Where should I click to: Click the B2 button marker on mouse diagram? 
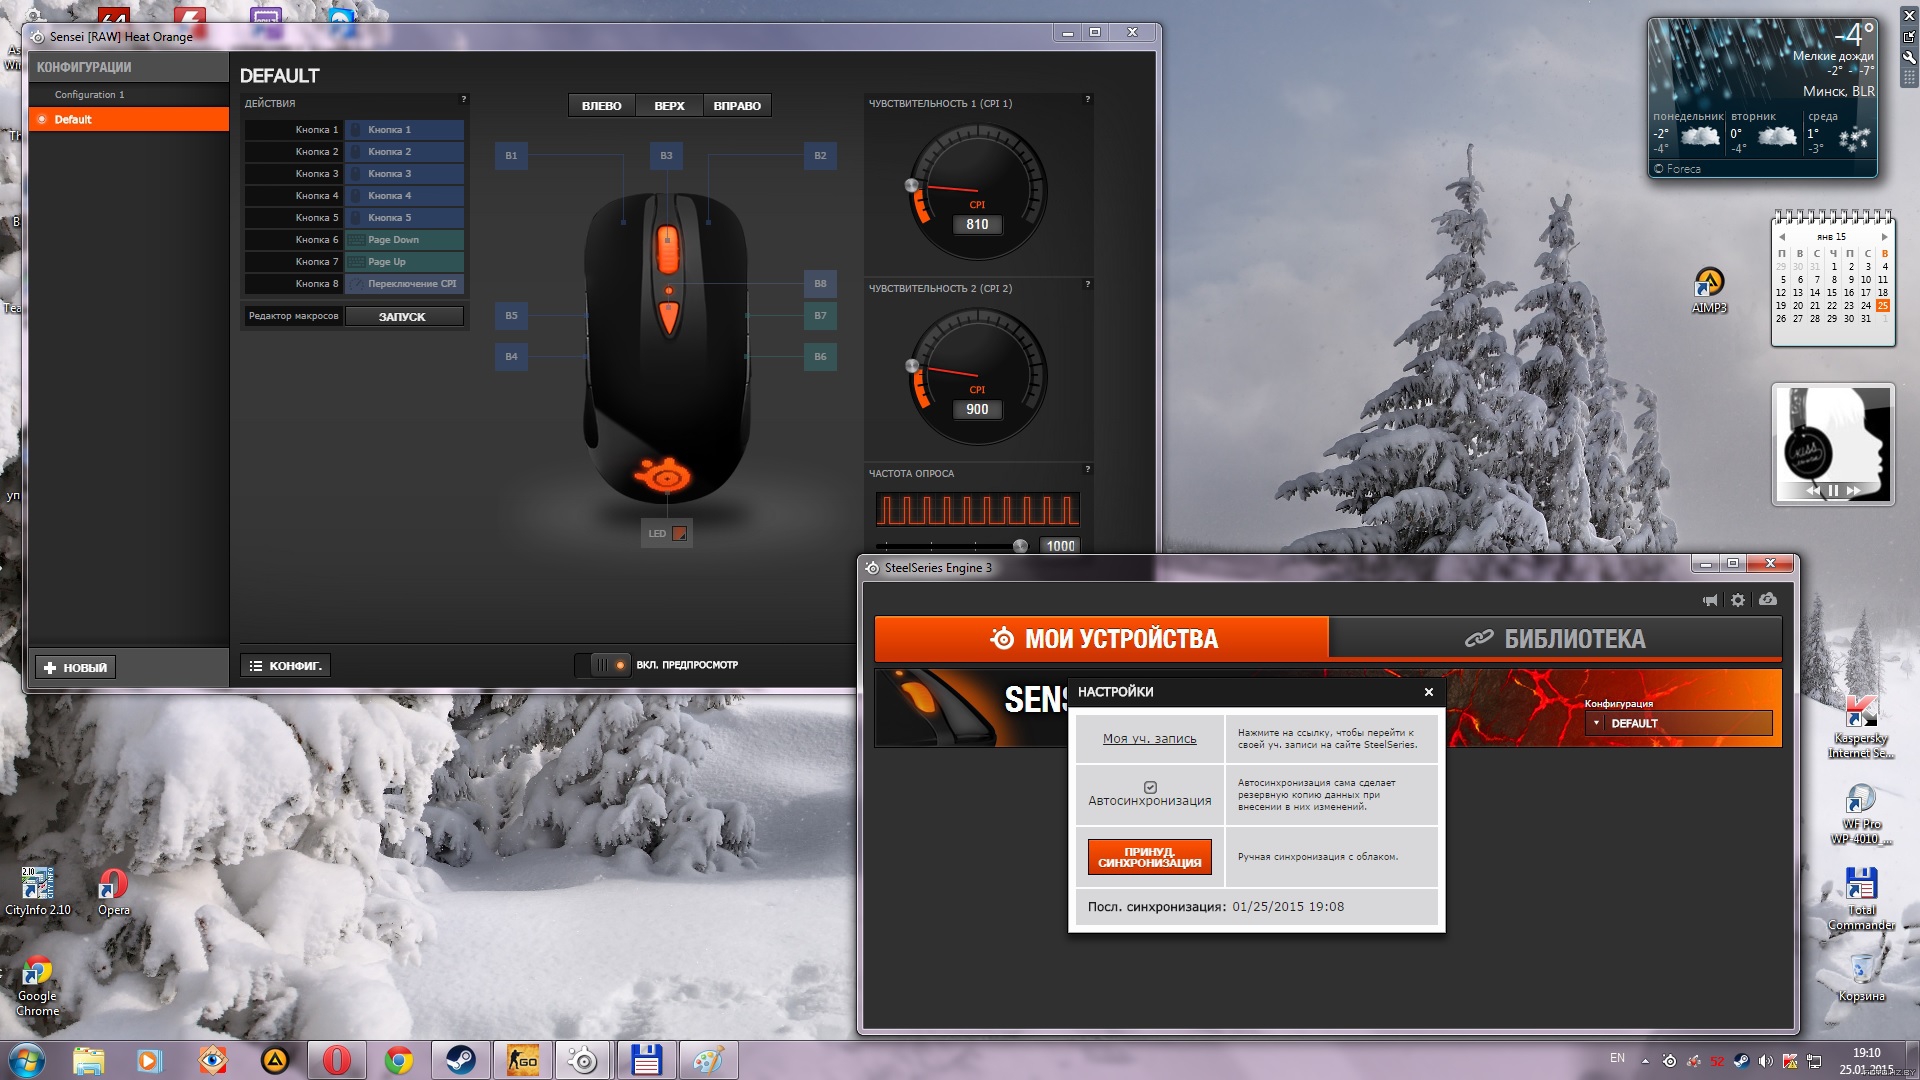pyautogui.click(x=820, y=156)
